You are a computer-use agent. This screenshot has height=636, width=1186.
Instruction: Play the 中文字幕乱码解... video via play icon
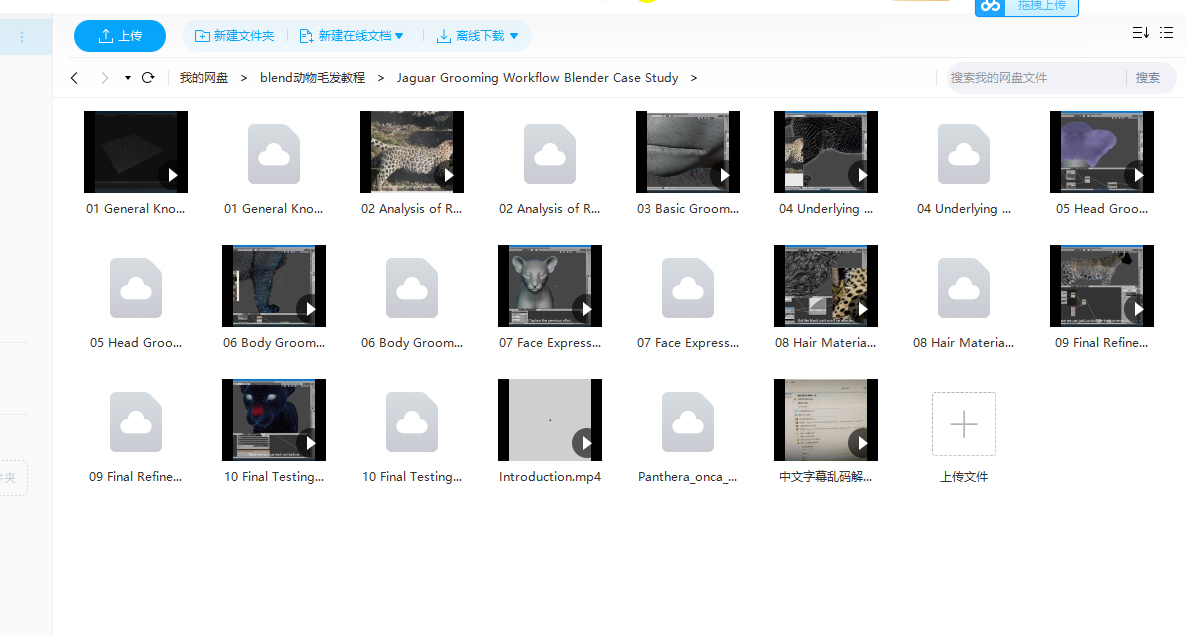(x=862, y=443)
